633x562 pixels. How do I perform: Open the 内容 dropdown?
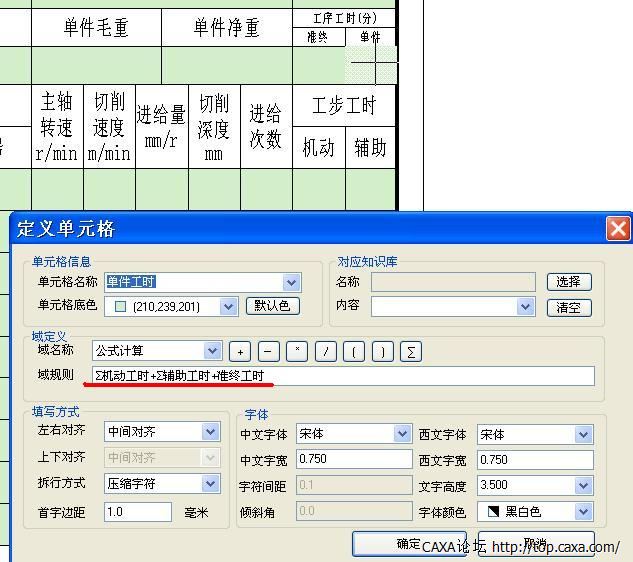pyautogui.click(x=525, y=307)
